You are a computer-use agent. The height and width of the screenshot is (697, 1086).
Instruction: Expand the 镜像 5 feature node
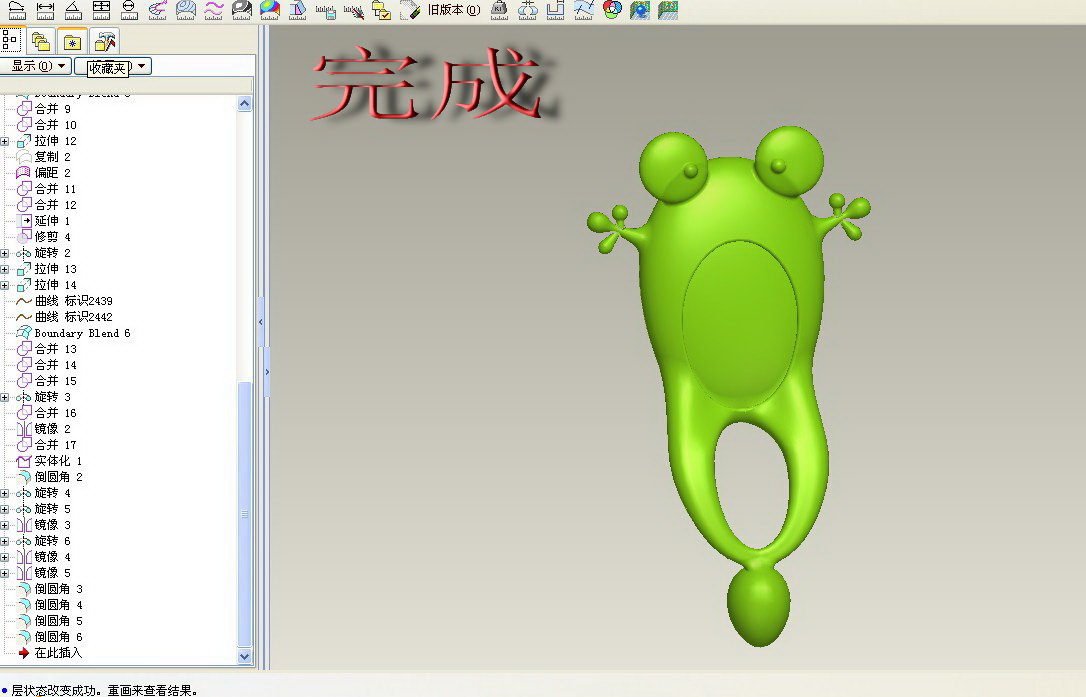click(5, 573)
